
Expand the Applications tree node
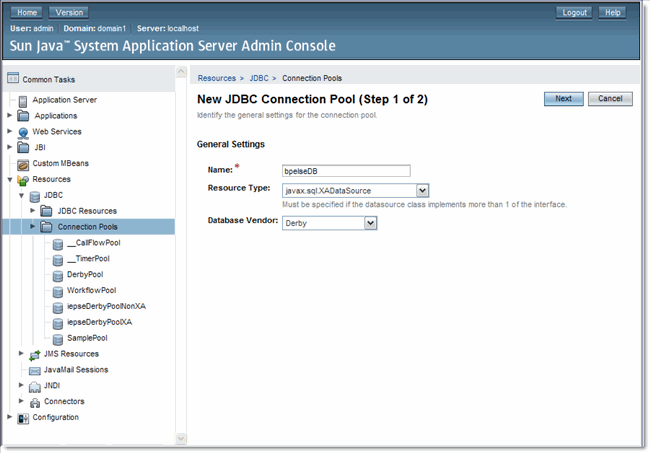pyautogui.click(x=10, y=115)
